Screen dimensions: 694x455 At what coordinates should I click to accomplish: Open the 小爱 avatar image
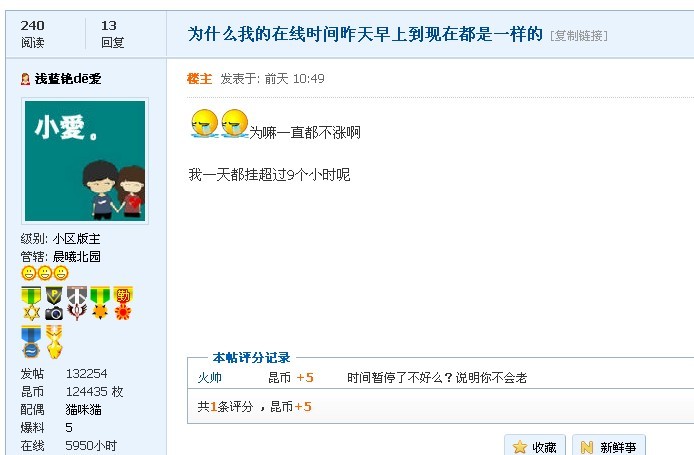[x=85, y=161]
